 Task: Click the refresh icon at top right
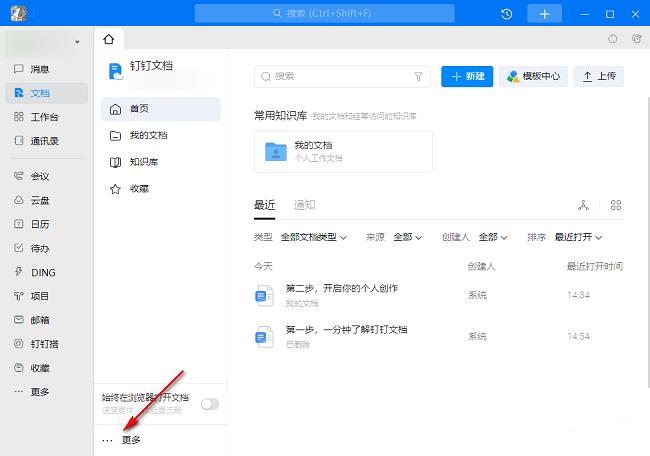coord(612,40)
